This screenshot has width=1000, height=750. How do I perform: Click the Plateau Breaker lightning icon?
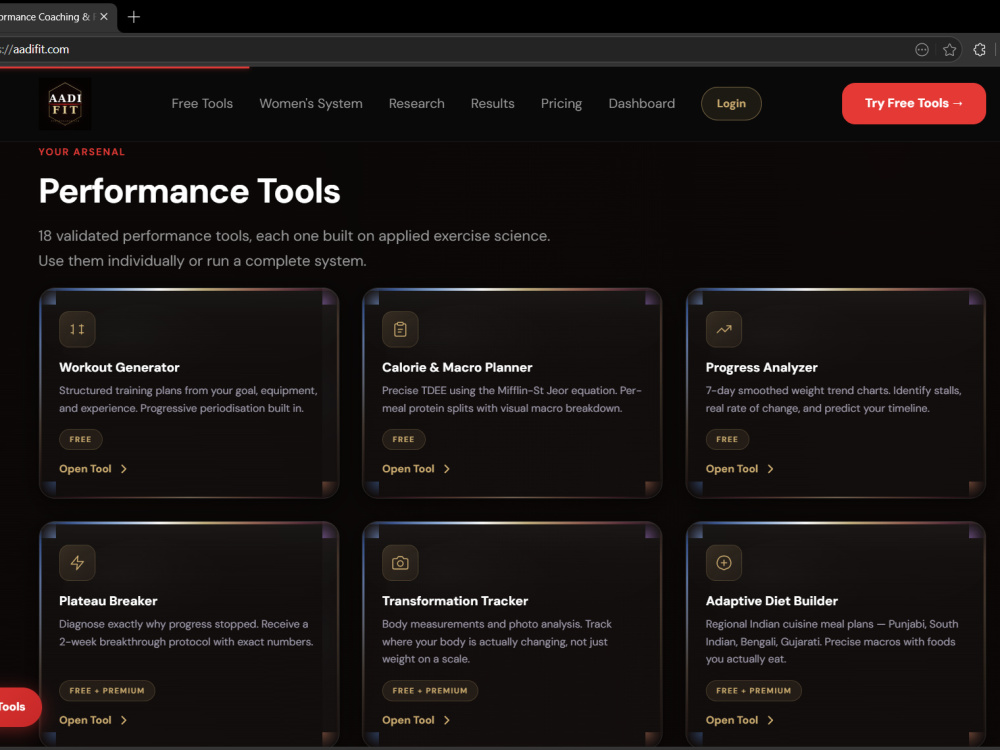(77, 562)
